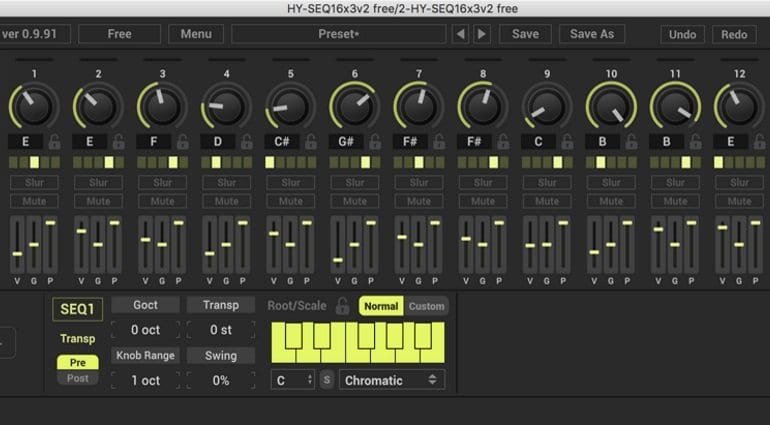
Task: Select Pre transpose mode
Action: pyautogui.click(x=78, y=363)
